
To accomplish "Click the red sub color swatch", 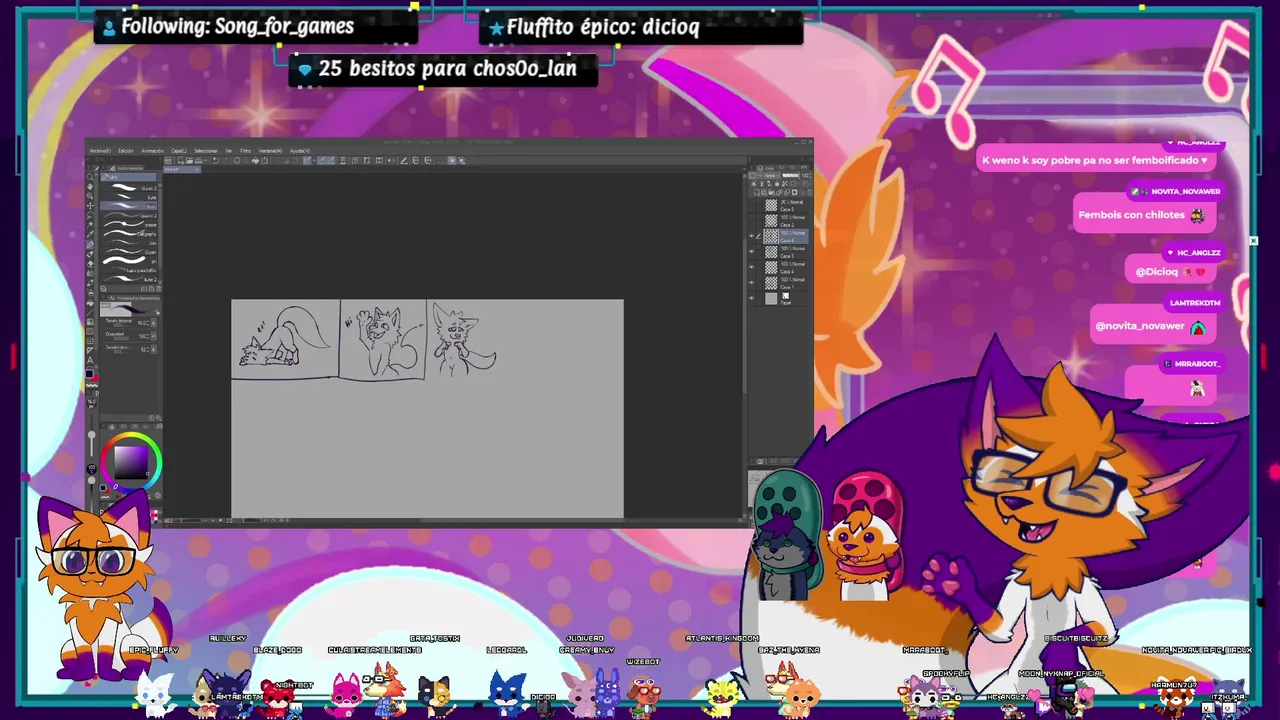I will click(94, 379).
